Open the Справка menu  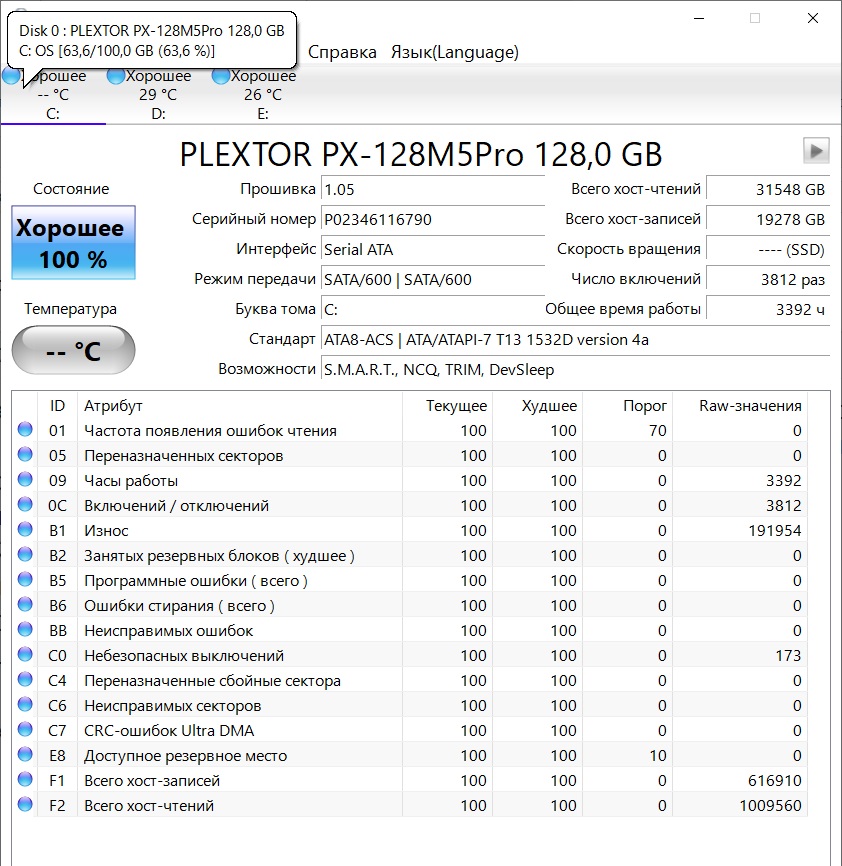[x=342, y=52]
